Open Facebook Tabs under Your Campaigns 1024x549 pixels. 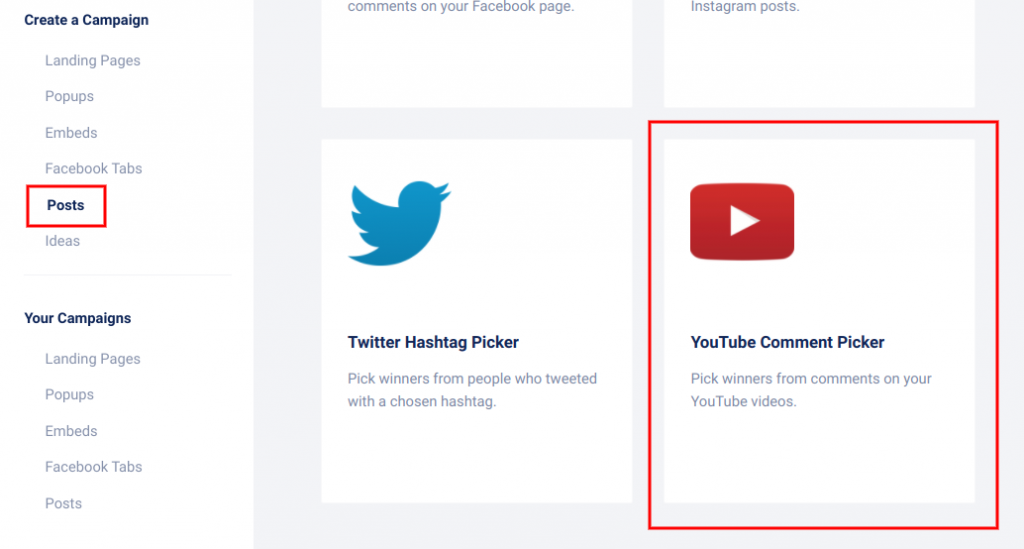pos(93,467)
